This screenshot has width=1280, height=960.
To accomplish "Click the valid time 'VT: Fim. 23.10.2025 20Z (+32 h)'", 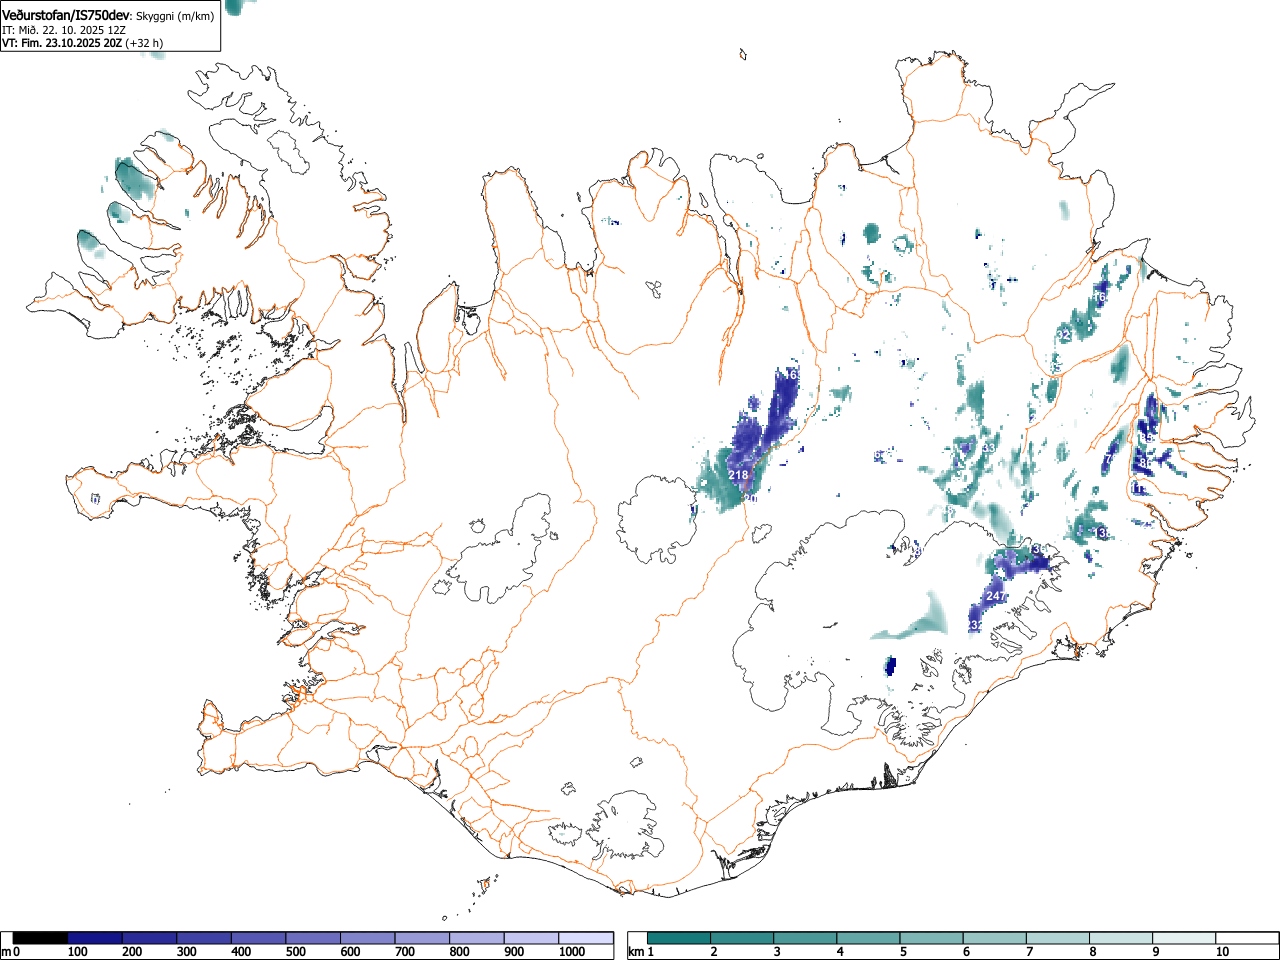I will click(x=82, y=43).
